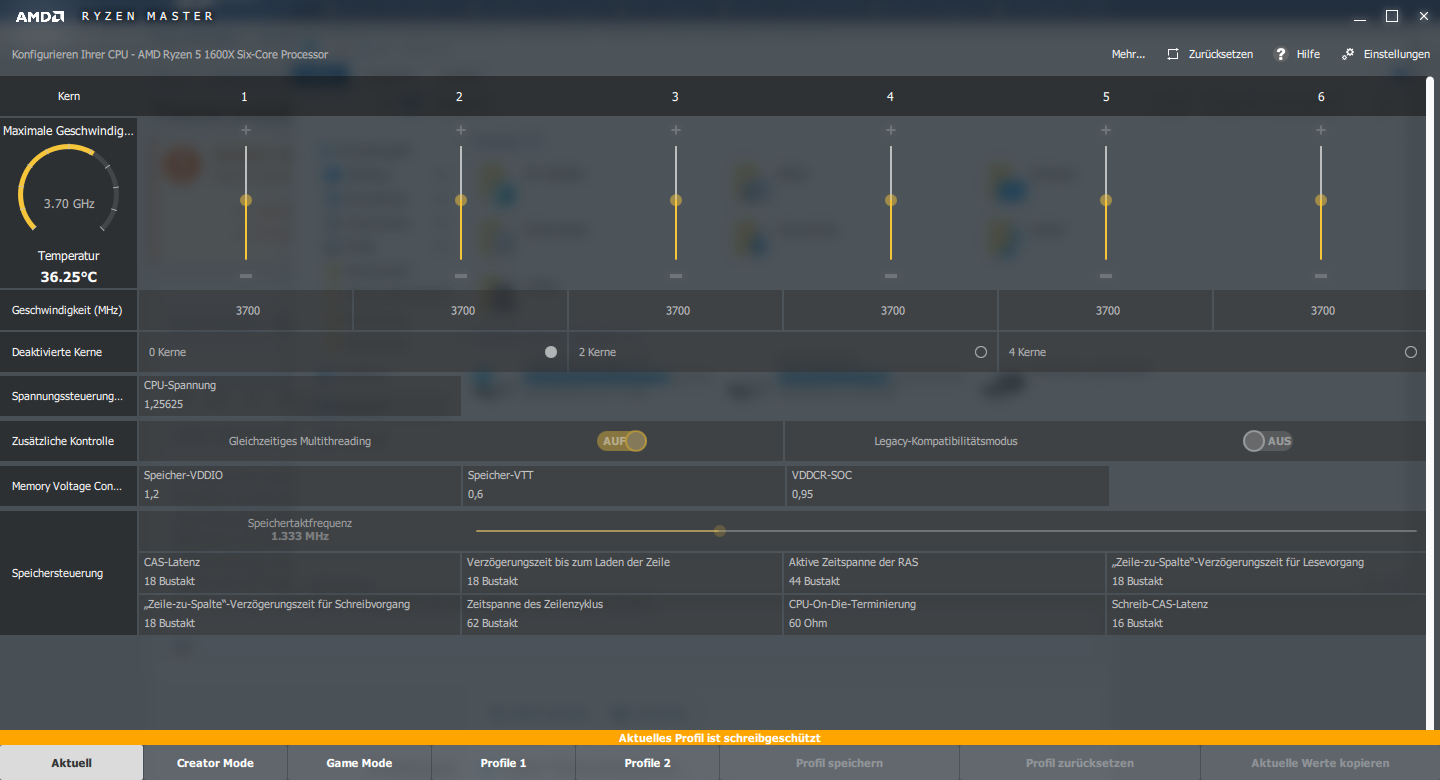Click the plus icon above core 5 slider
This screenshot has height=780, width=1440.
click(x=1106, y=130)
